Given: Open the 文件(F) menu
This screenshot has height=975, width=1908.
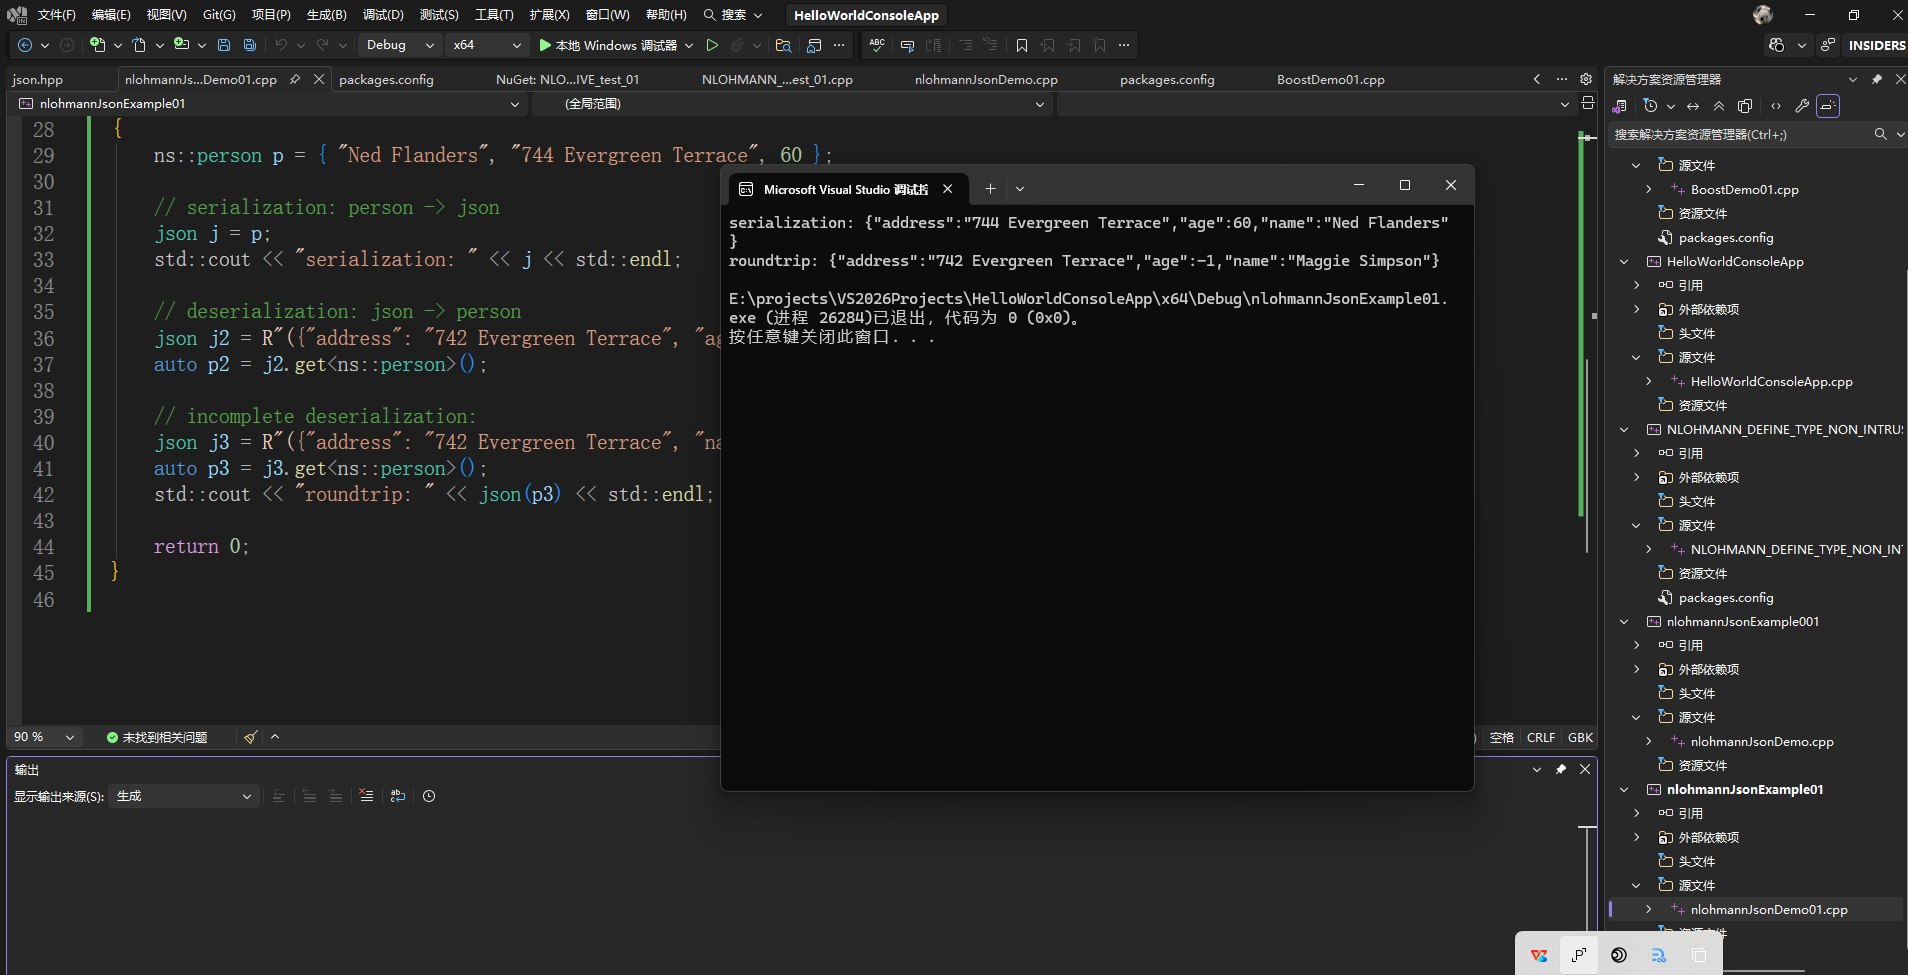Looking at the screenshot, I should coord(56,15).
